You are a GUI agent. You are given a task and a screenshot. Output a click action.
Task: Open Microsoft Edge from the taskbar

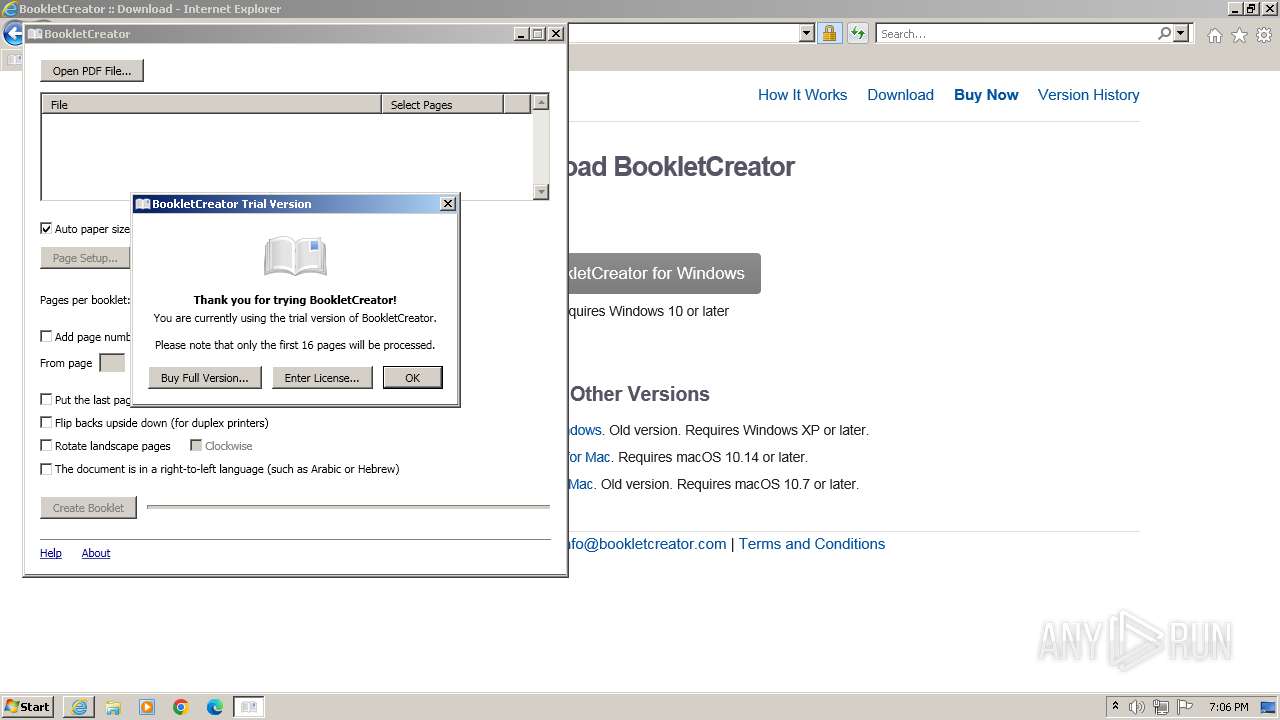pyautogui.click(x=215, y=707)
